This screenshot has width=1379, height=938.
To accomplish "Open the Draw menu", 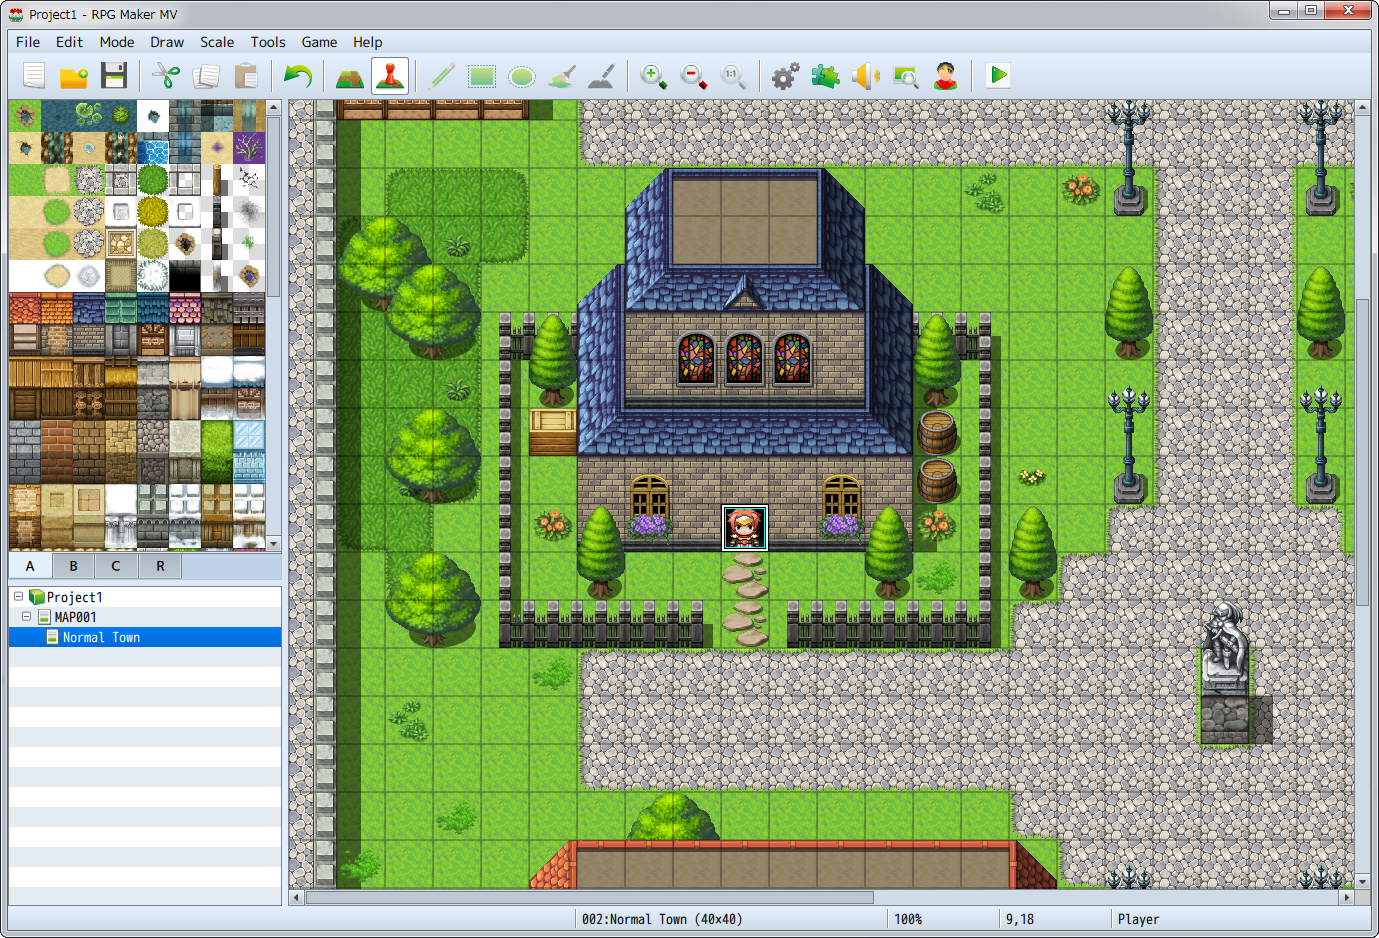I will (x=167, y=42).
